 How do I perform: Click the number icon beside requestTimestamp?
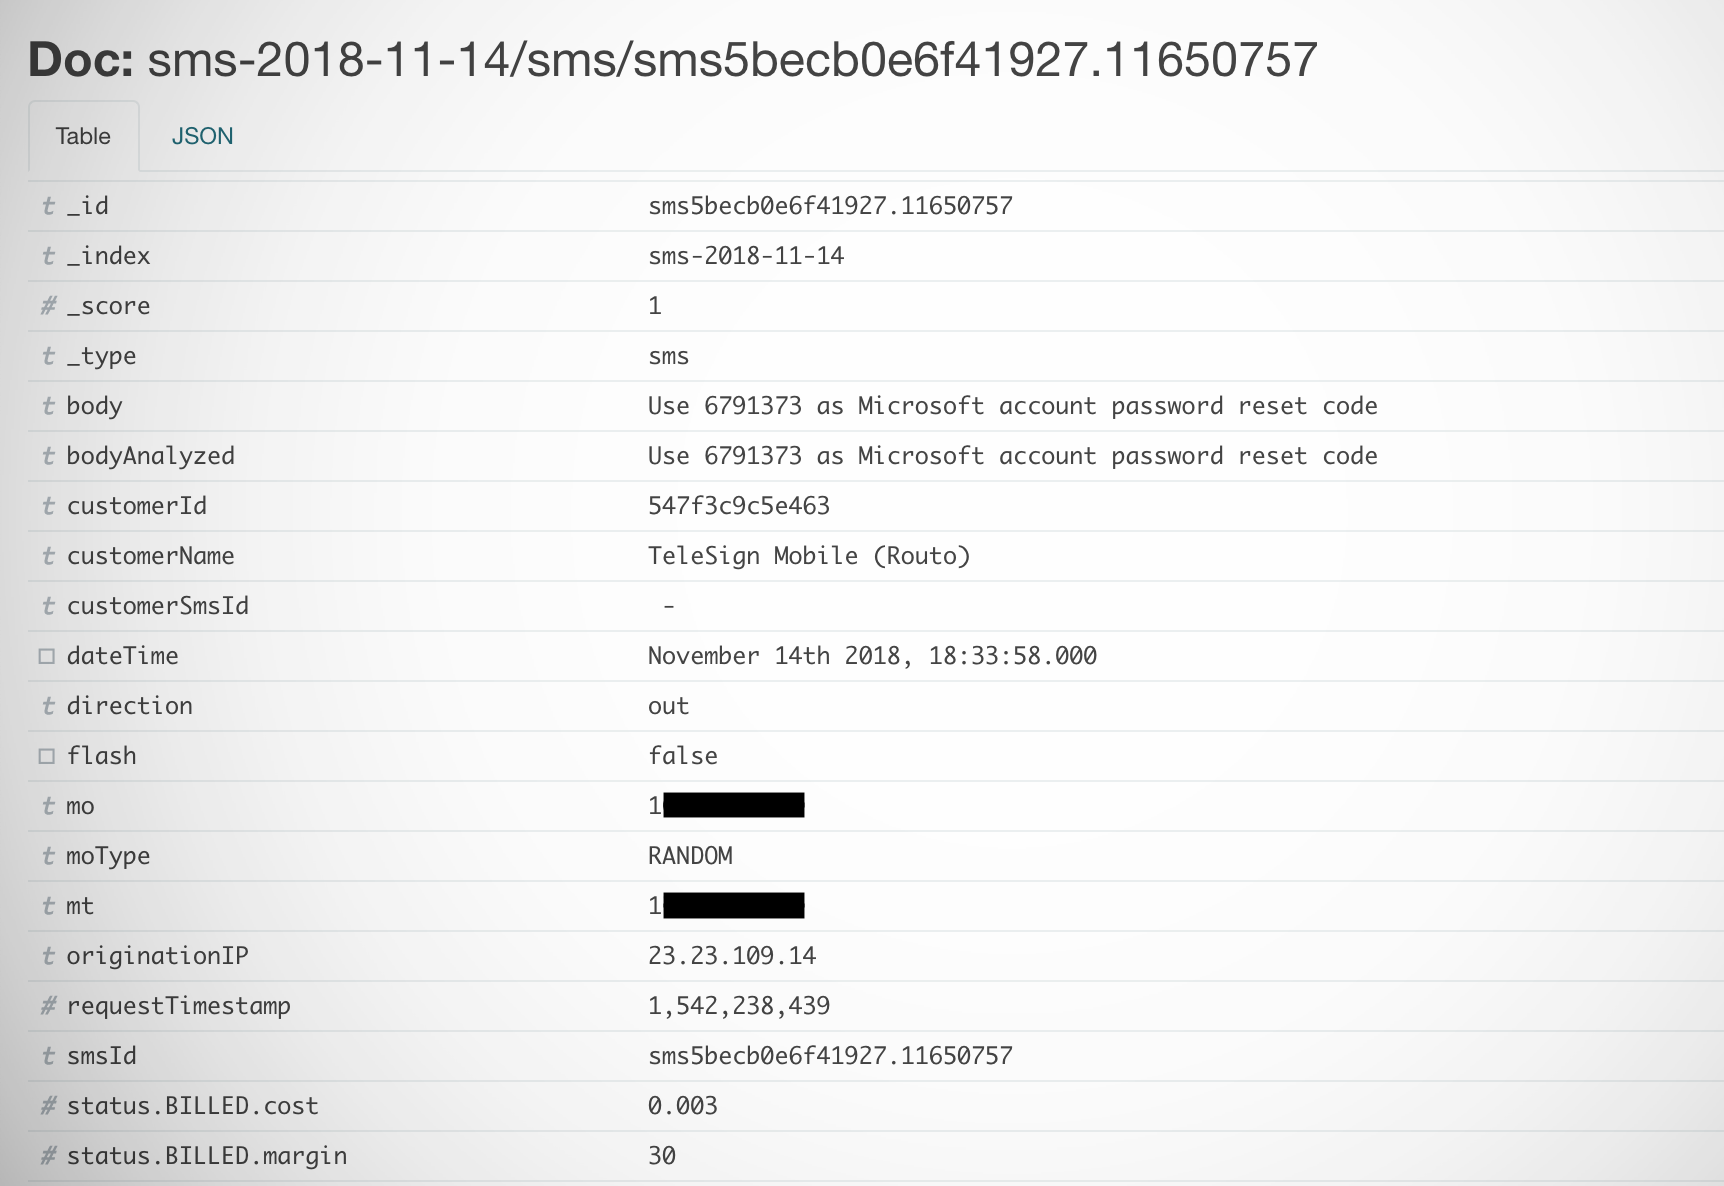(48, 1006)
